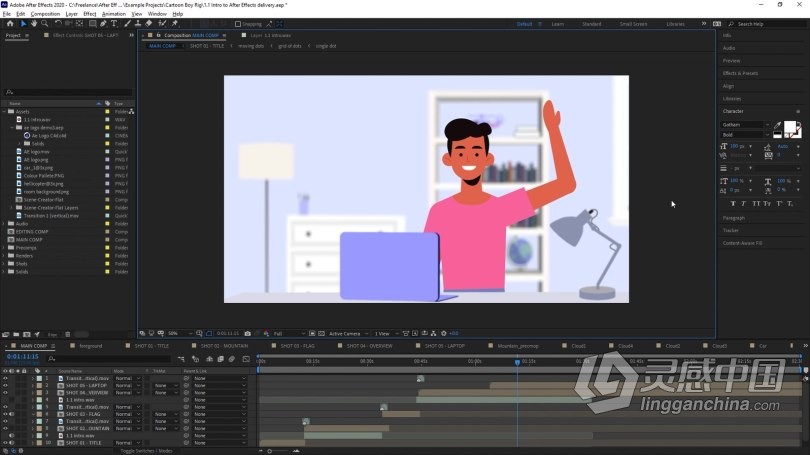Image resolution: width=810 pixels, height=455 pixels.
Task: Open viewer magnification 50% dropdown
Action: [x=180, y=334]
